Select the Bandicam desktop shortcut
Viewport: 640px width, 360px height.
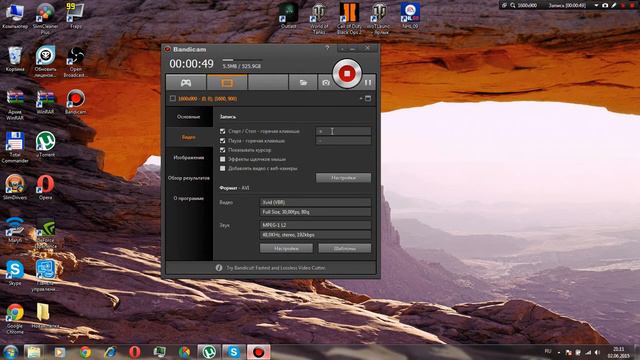(76, 101)
